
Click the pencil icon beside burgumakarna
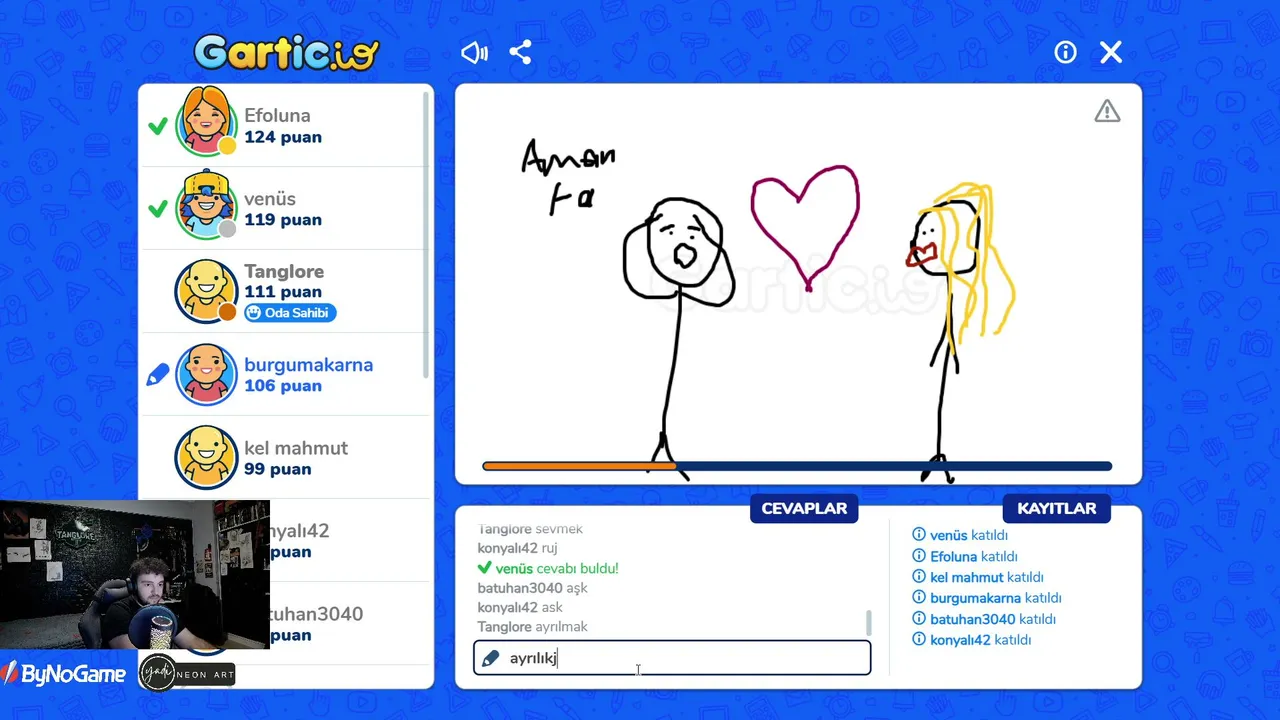[158, 375]
